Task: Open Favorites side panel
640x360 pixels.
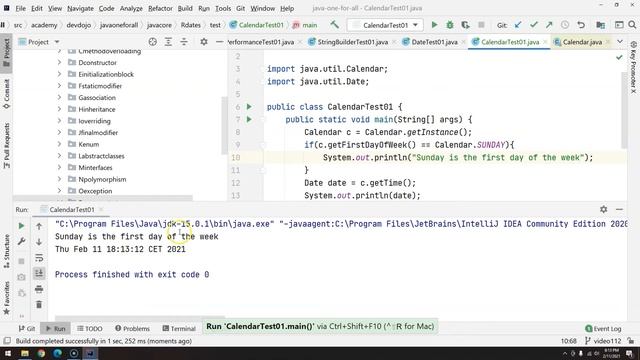Action: tap(7, 298)
